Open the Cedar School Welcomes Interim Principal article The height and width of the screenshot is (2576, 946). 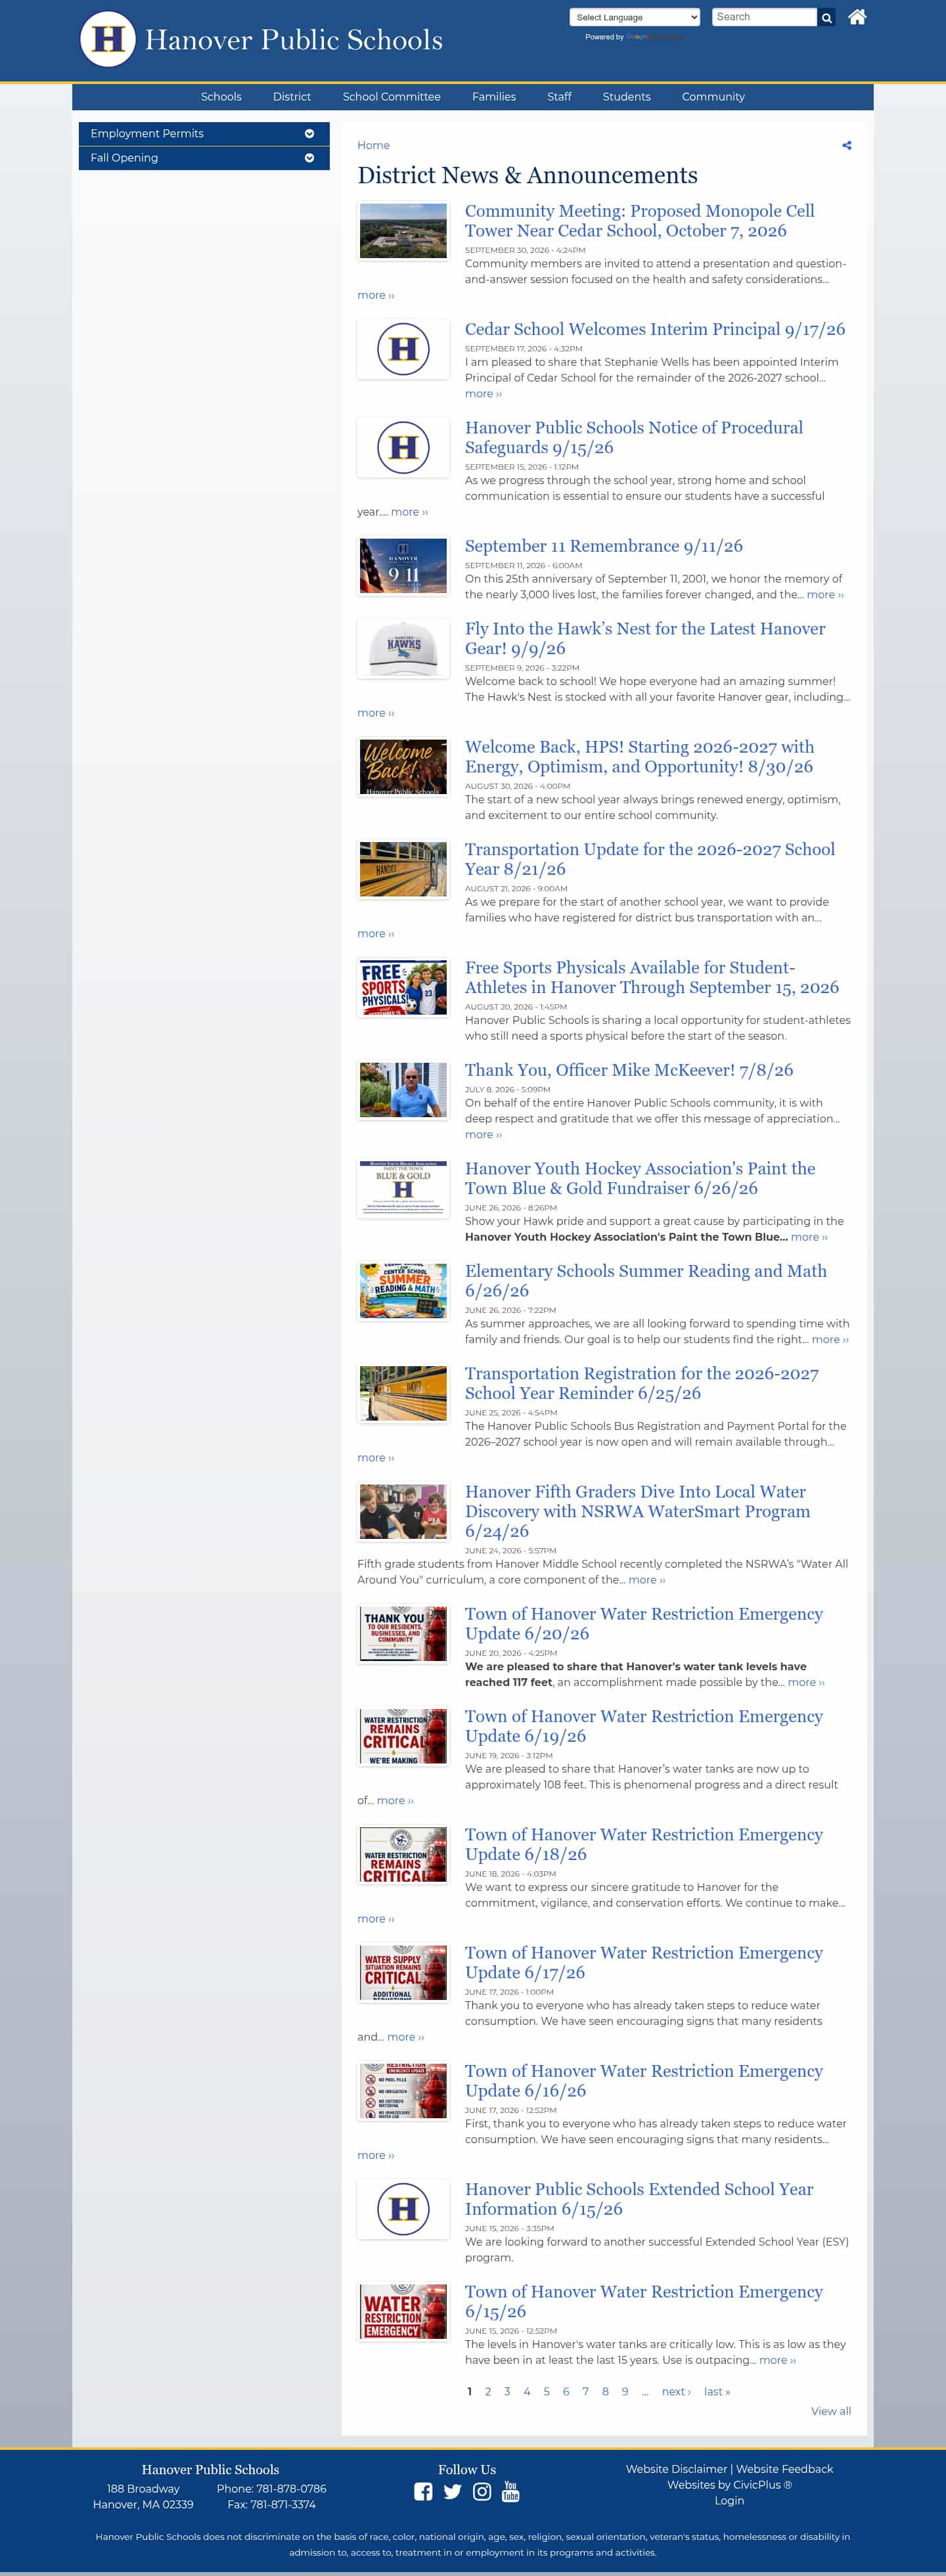pos(655,330)
